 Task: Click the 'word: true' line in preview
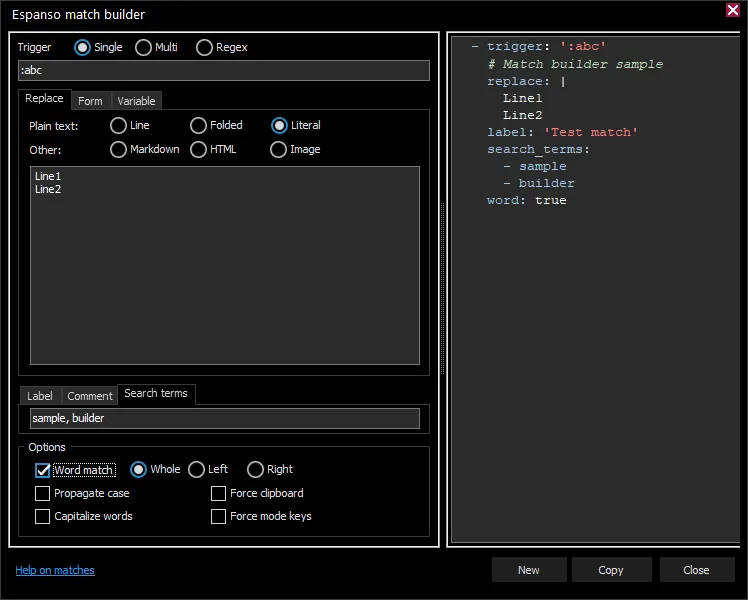tap(527, 200)
